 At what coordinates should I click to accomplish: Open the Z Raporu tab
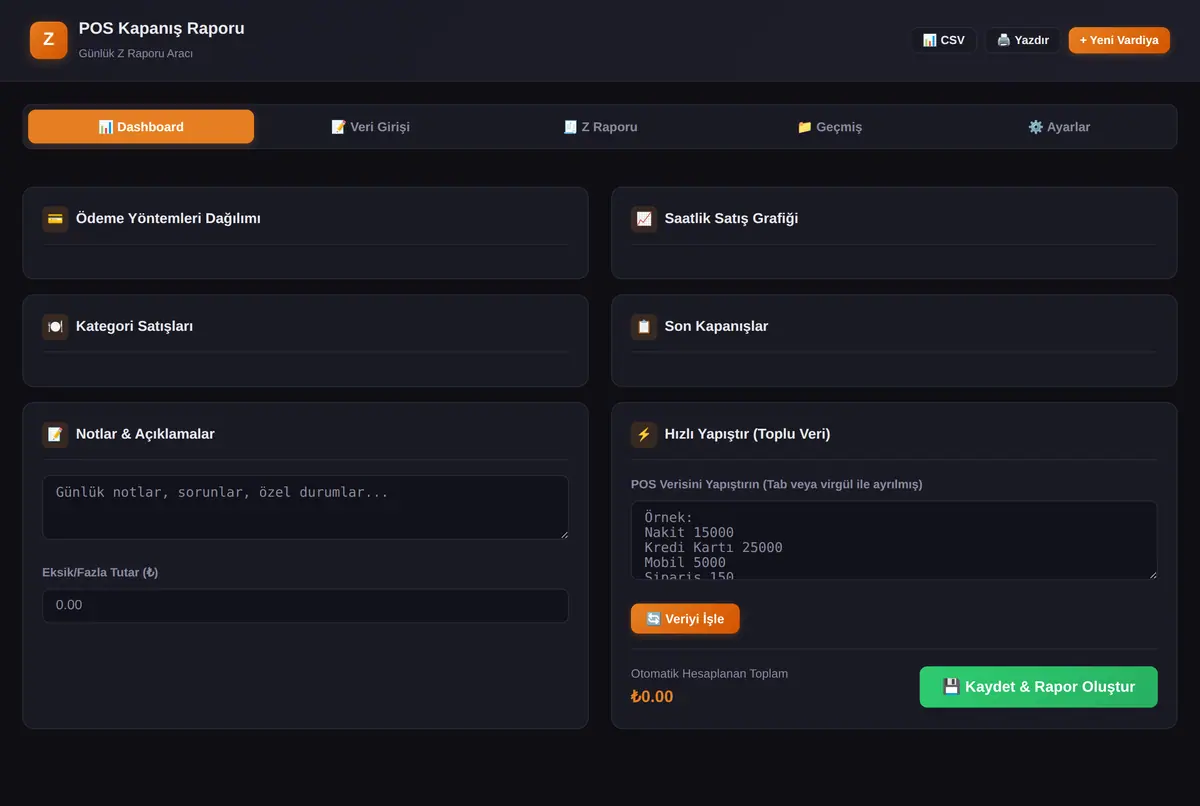[x=600, y=127]
